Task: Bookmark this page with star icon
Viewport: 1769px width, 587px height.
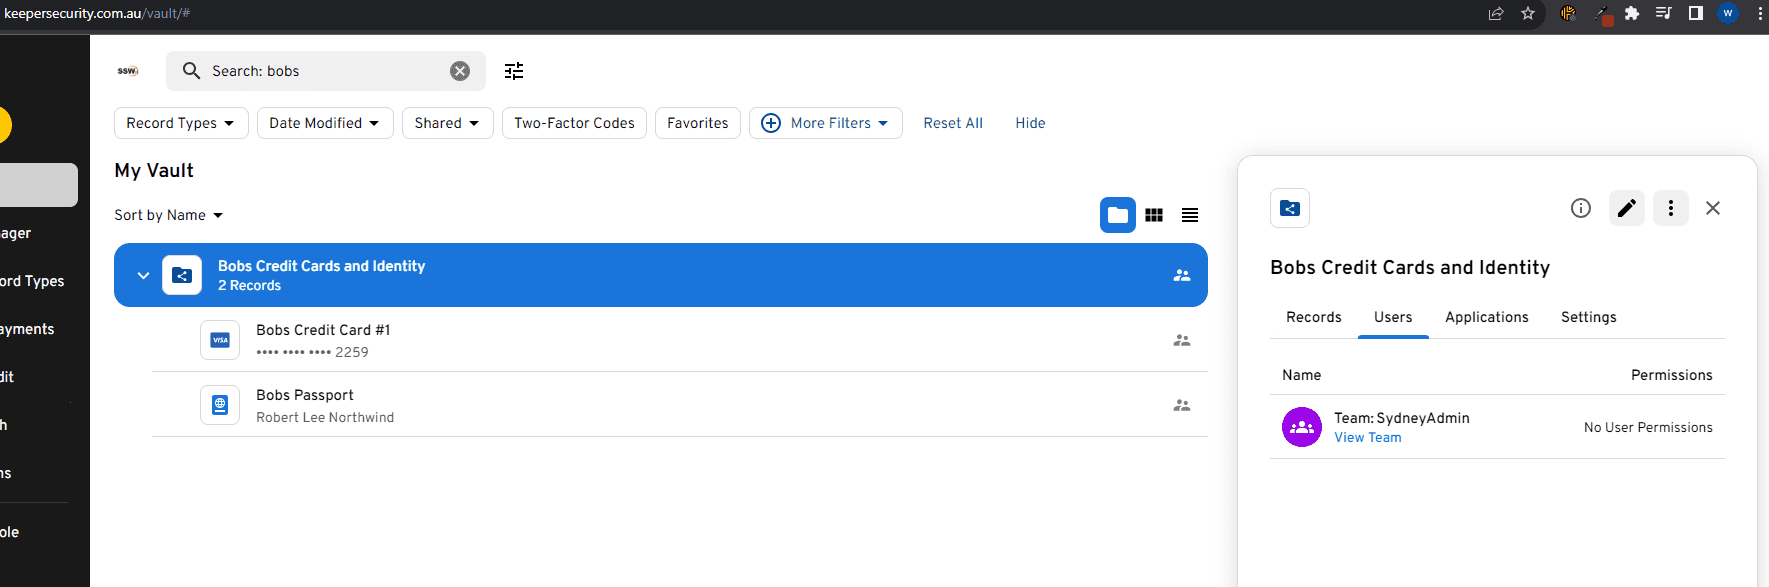Action: tap(1528, 13)
